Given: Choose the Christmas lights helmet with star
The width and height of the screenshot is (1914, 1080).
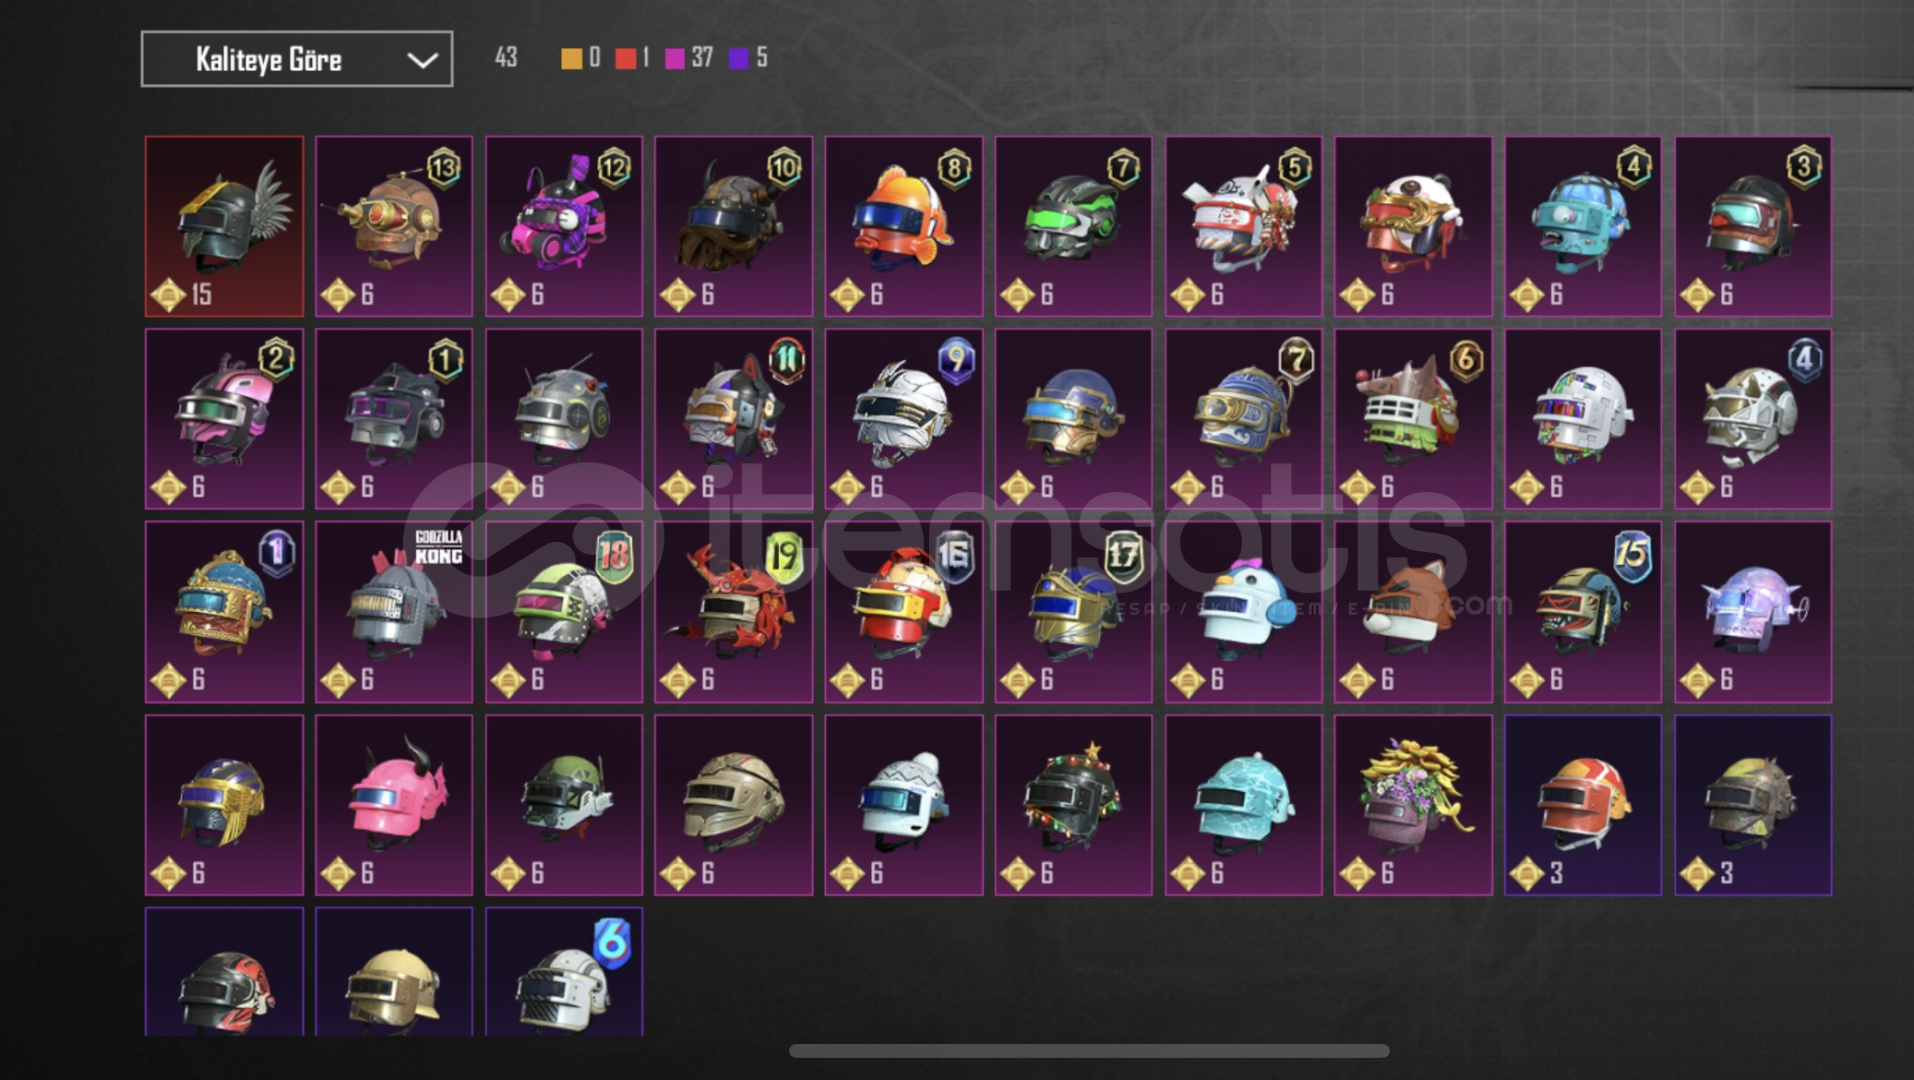Looking at the screenshot, I should 1073,805.
